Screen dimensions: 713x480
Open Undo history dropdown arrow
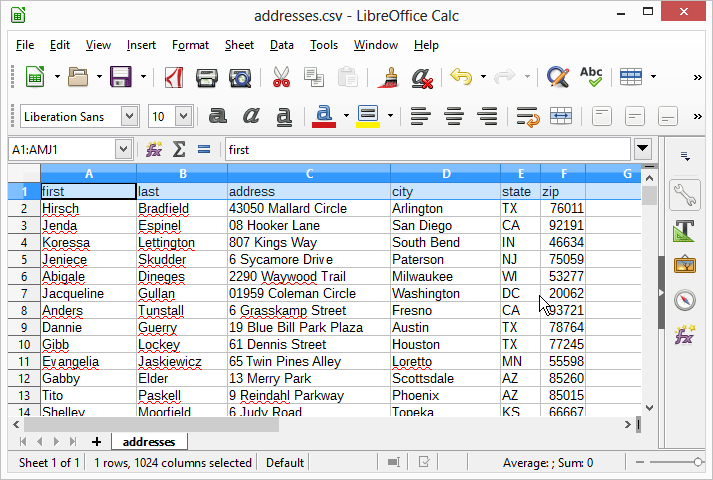pos(483,77)
